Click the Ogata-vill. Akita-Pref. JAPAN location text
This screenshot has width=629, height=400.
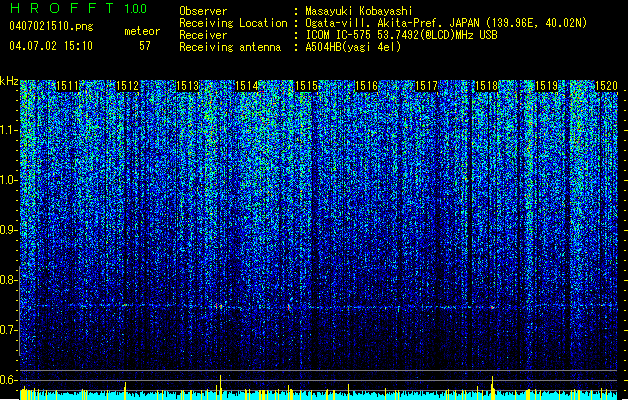pyautogui.click(x=446, y=23)
